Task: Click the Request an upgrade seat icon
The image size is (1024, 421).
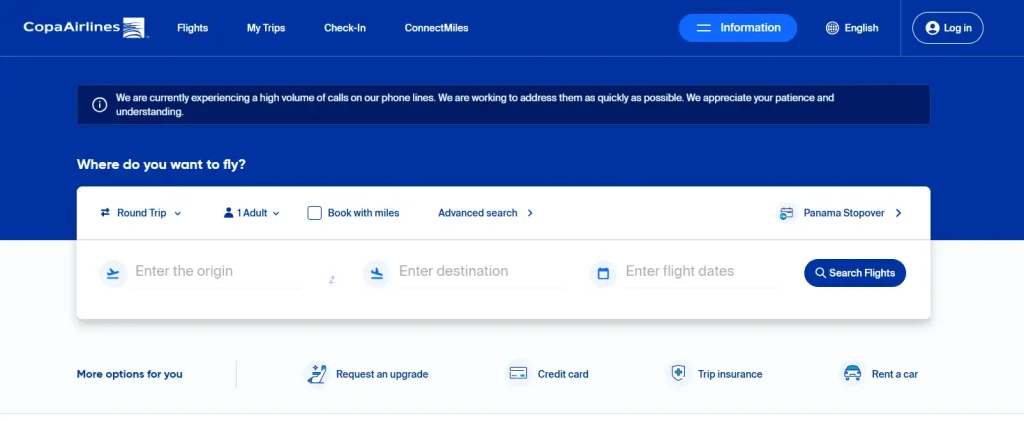Action: tap(317, 374)
